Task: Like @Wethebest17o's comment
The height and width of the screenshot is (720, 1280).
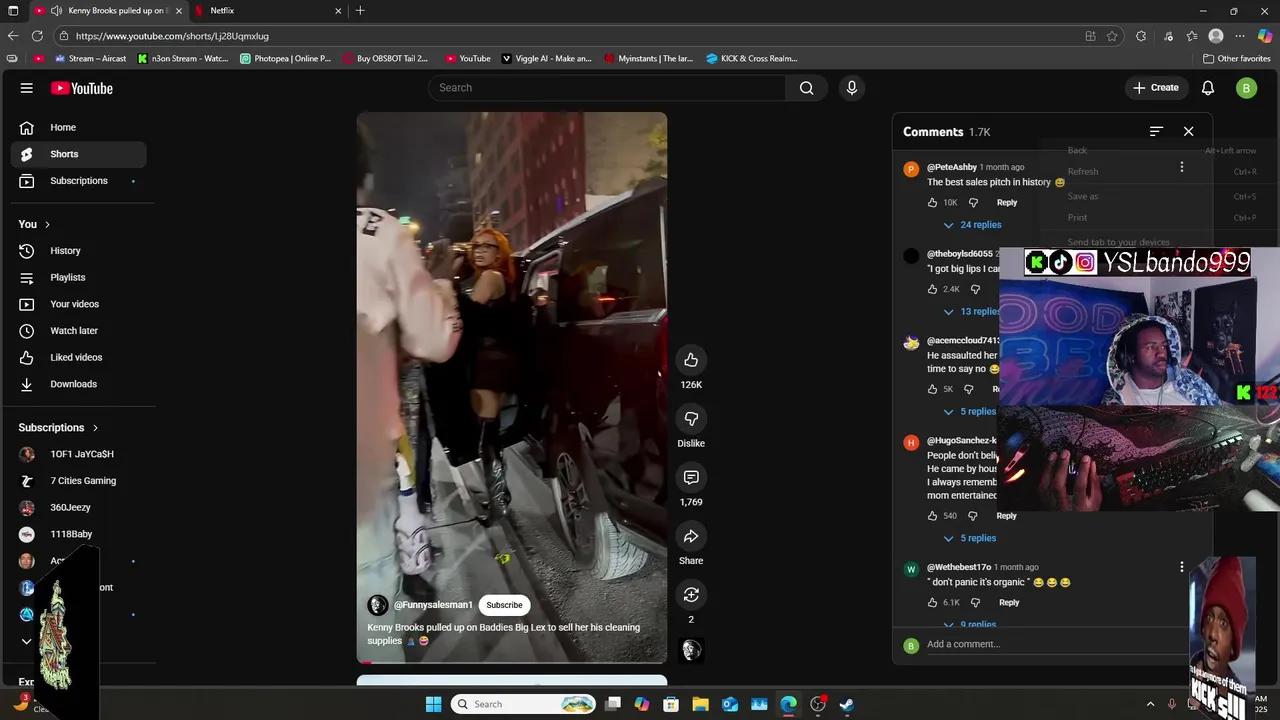Action: 932,603
